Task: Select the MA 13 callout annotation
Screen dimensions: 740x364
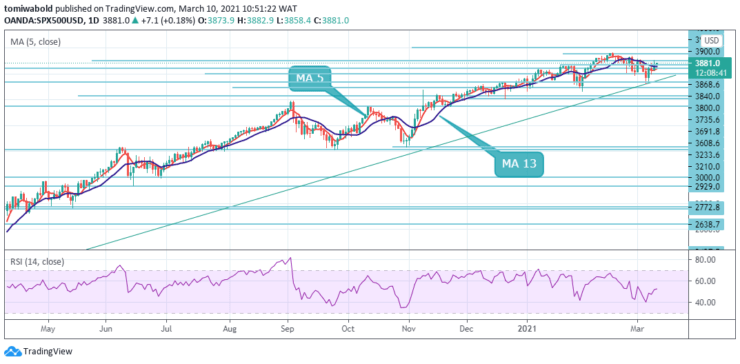Action: [x=519, y=164]
